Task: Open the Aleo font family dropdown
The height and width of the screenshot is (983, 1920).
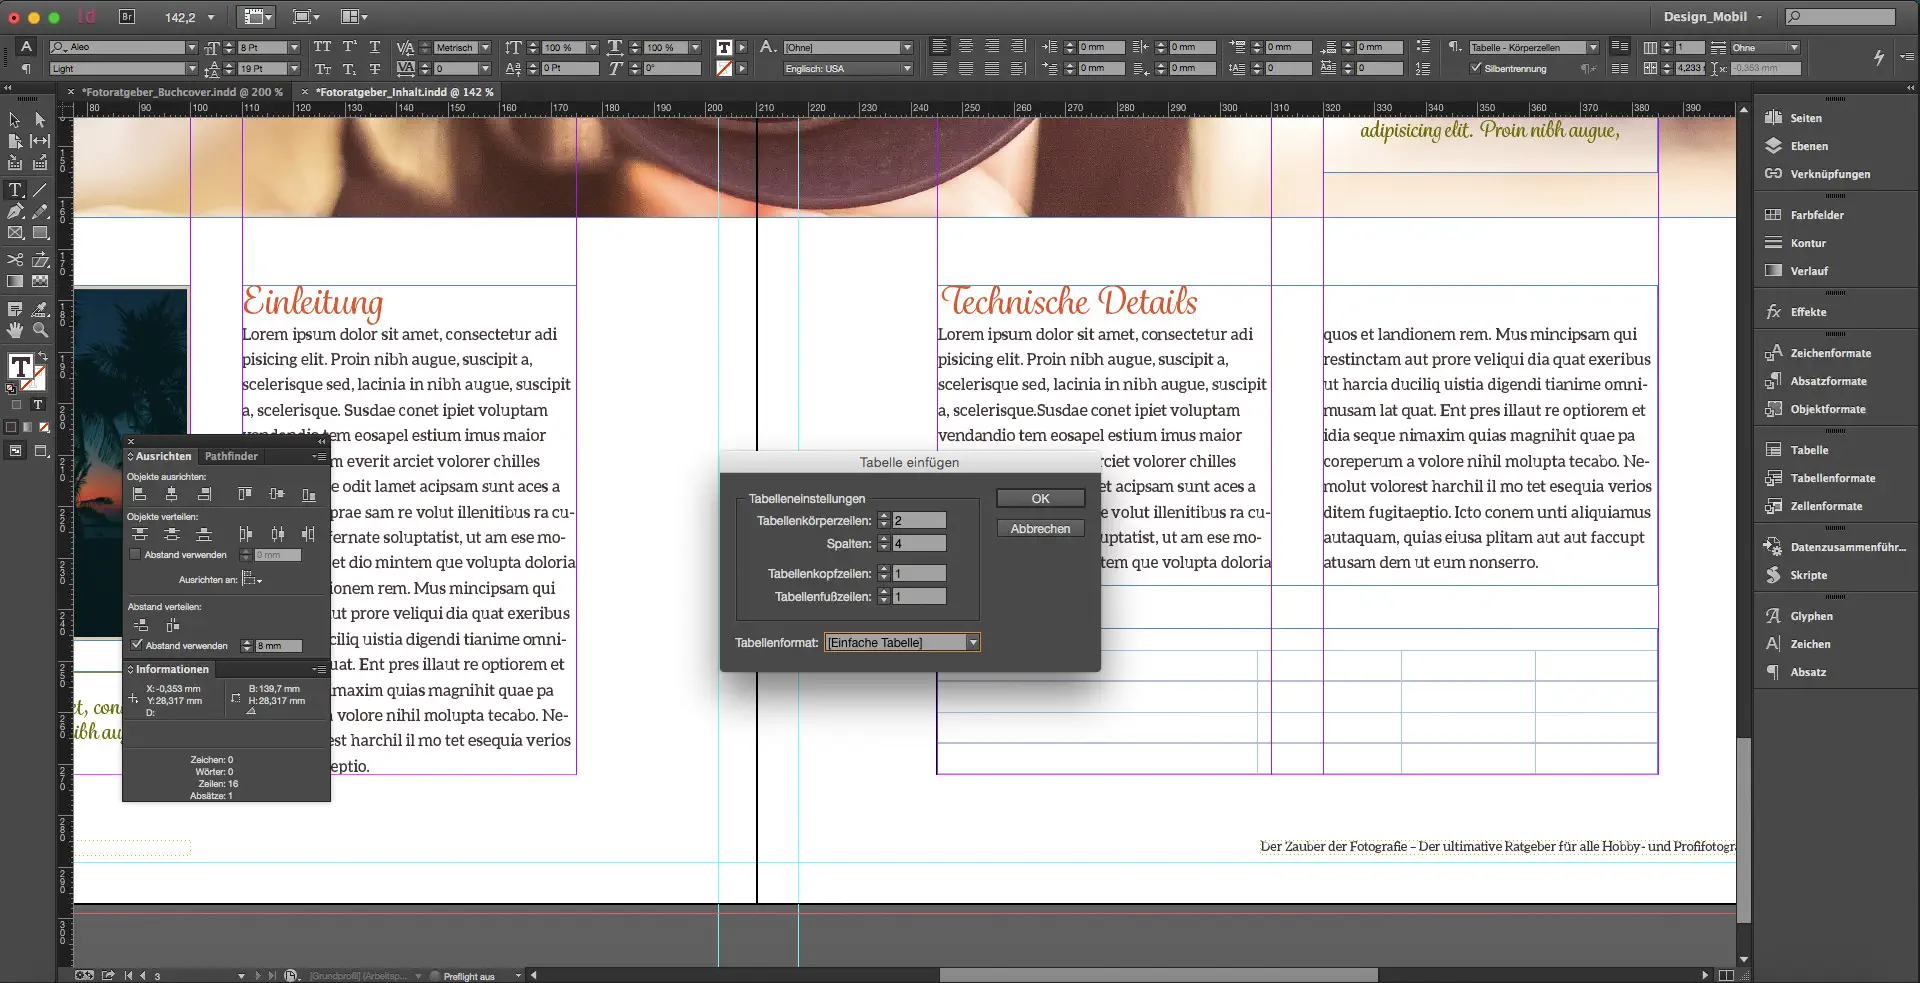Action: pyautogui.click(x=191, y=47)
